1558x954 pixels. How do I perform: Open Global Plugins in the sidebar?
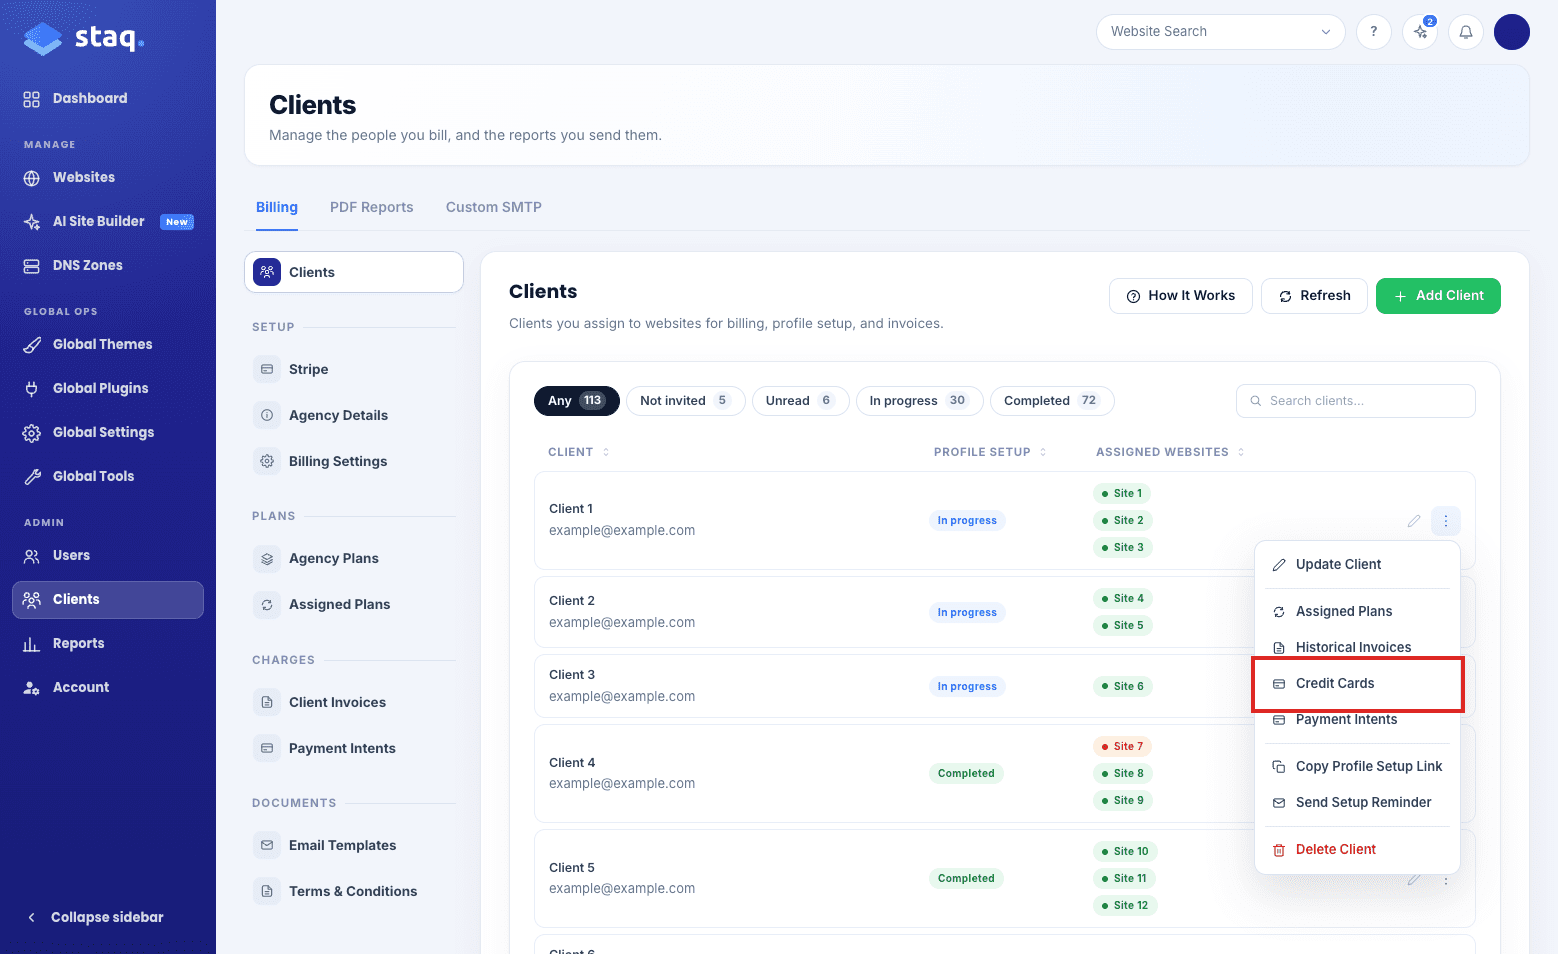coord(108,388)
